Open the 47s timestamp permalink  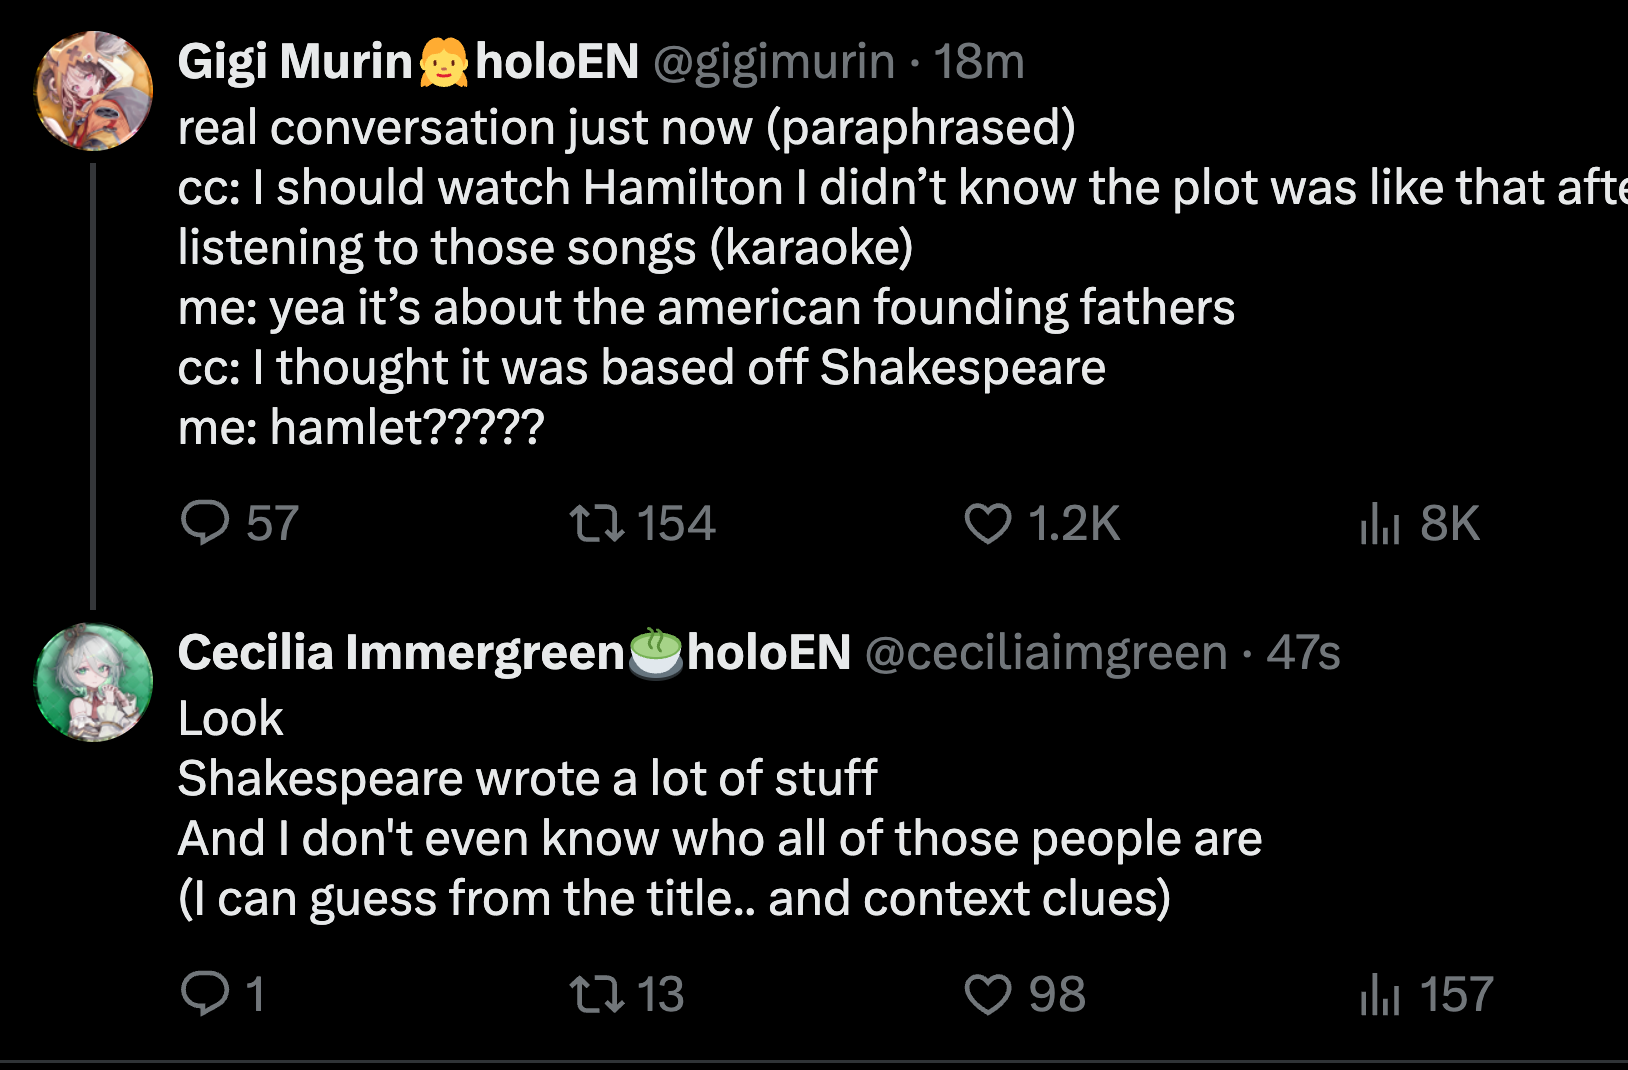click(x=1303, y=653)
